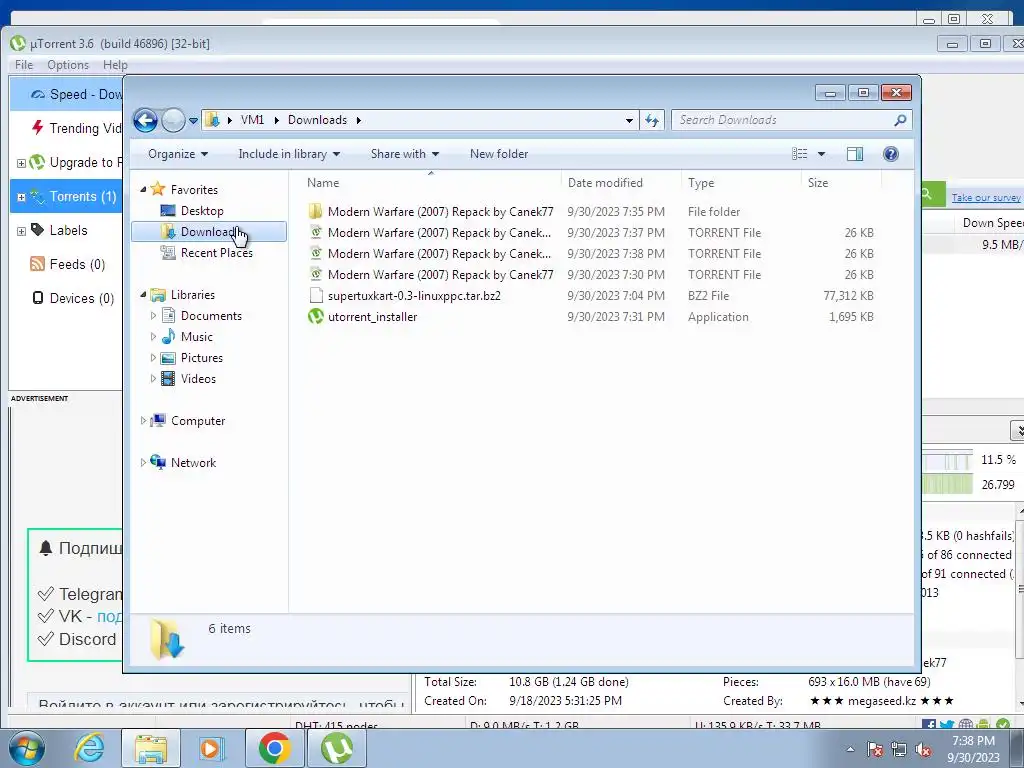Open the Organize menu
Image resolution: width=1024 pixels, height=768 pixels.
click(178, 154)
